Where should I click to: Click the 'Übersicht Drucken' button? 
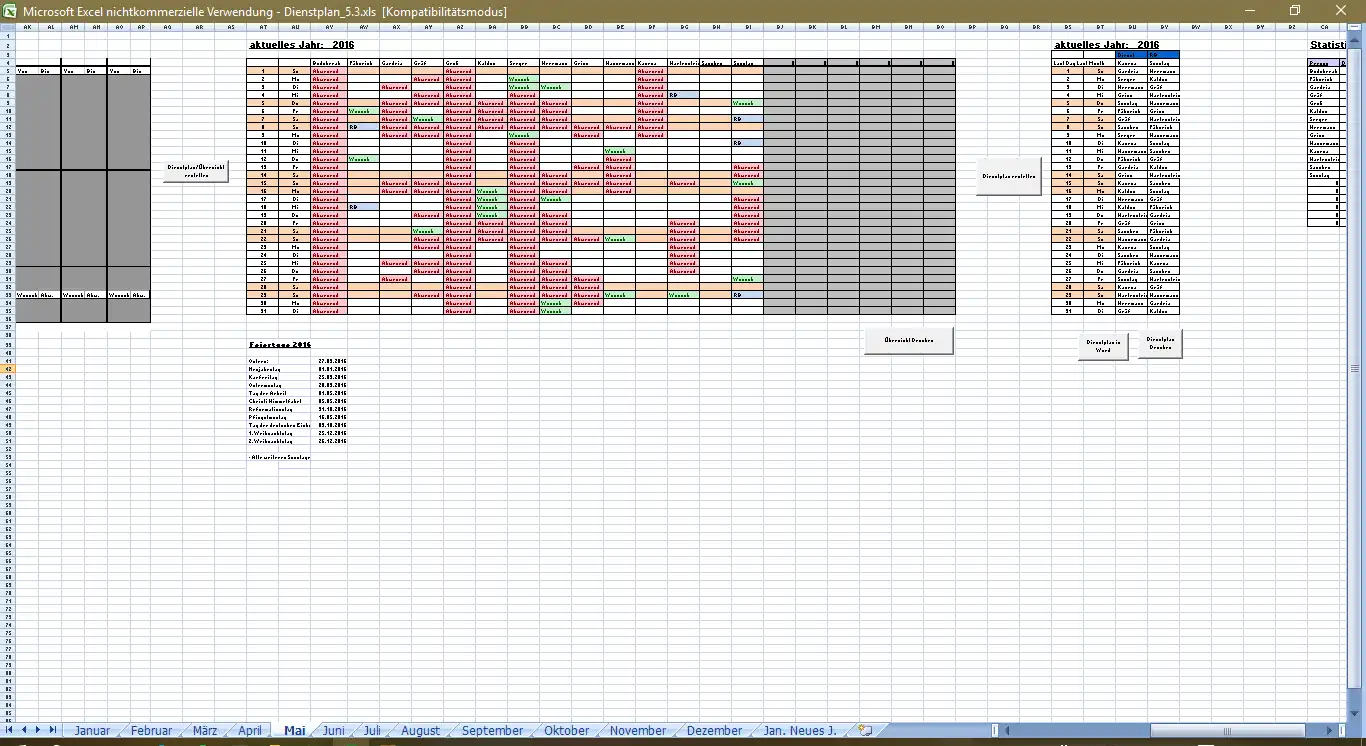[x=909, y=340]
